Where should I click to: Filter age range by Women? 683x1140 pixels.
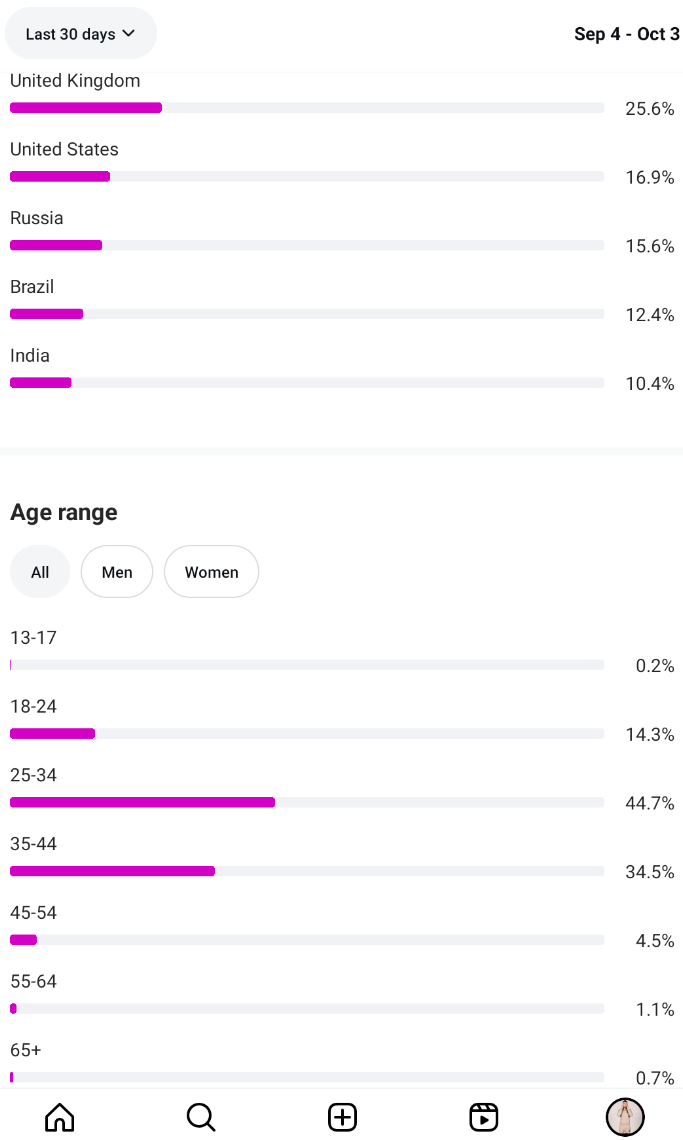(211, 572)
